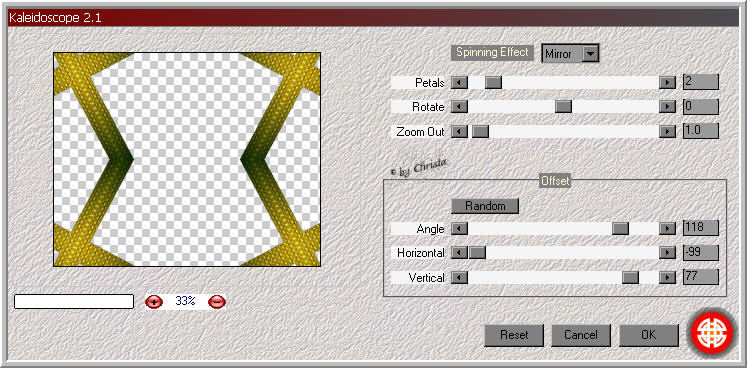
Task: Open the Spinning Effect Mirror dropdown
Action: 591,53
